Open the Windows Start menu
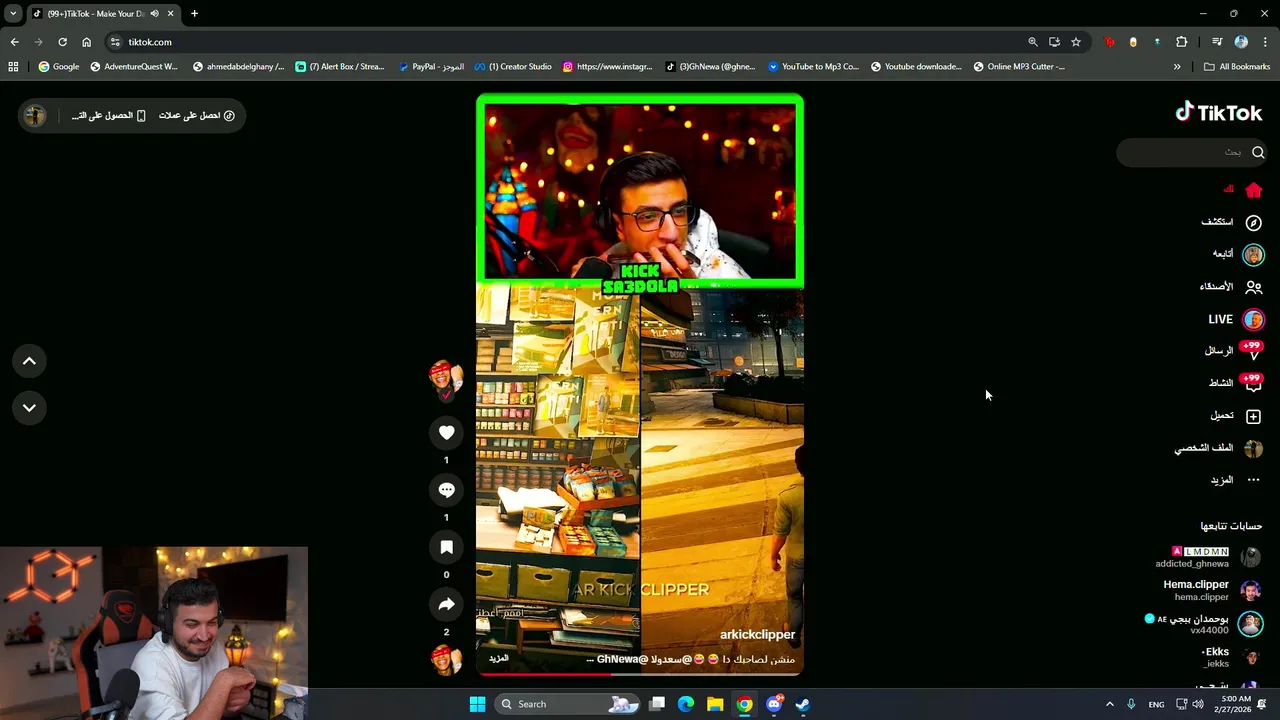Viewport: 1280px width, 720px height. (x=478, y=704)
